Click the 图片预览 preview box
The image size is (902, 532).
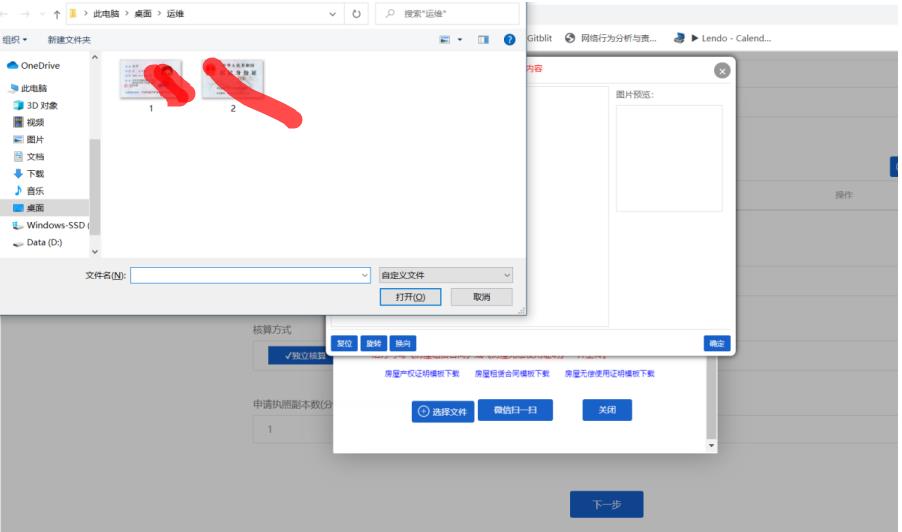click(669, 158)
